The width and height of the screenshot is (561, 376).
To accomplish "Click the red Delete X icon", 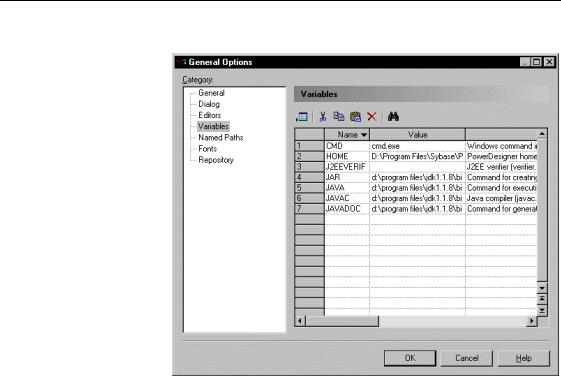I will pos(372,117).
